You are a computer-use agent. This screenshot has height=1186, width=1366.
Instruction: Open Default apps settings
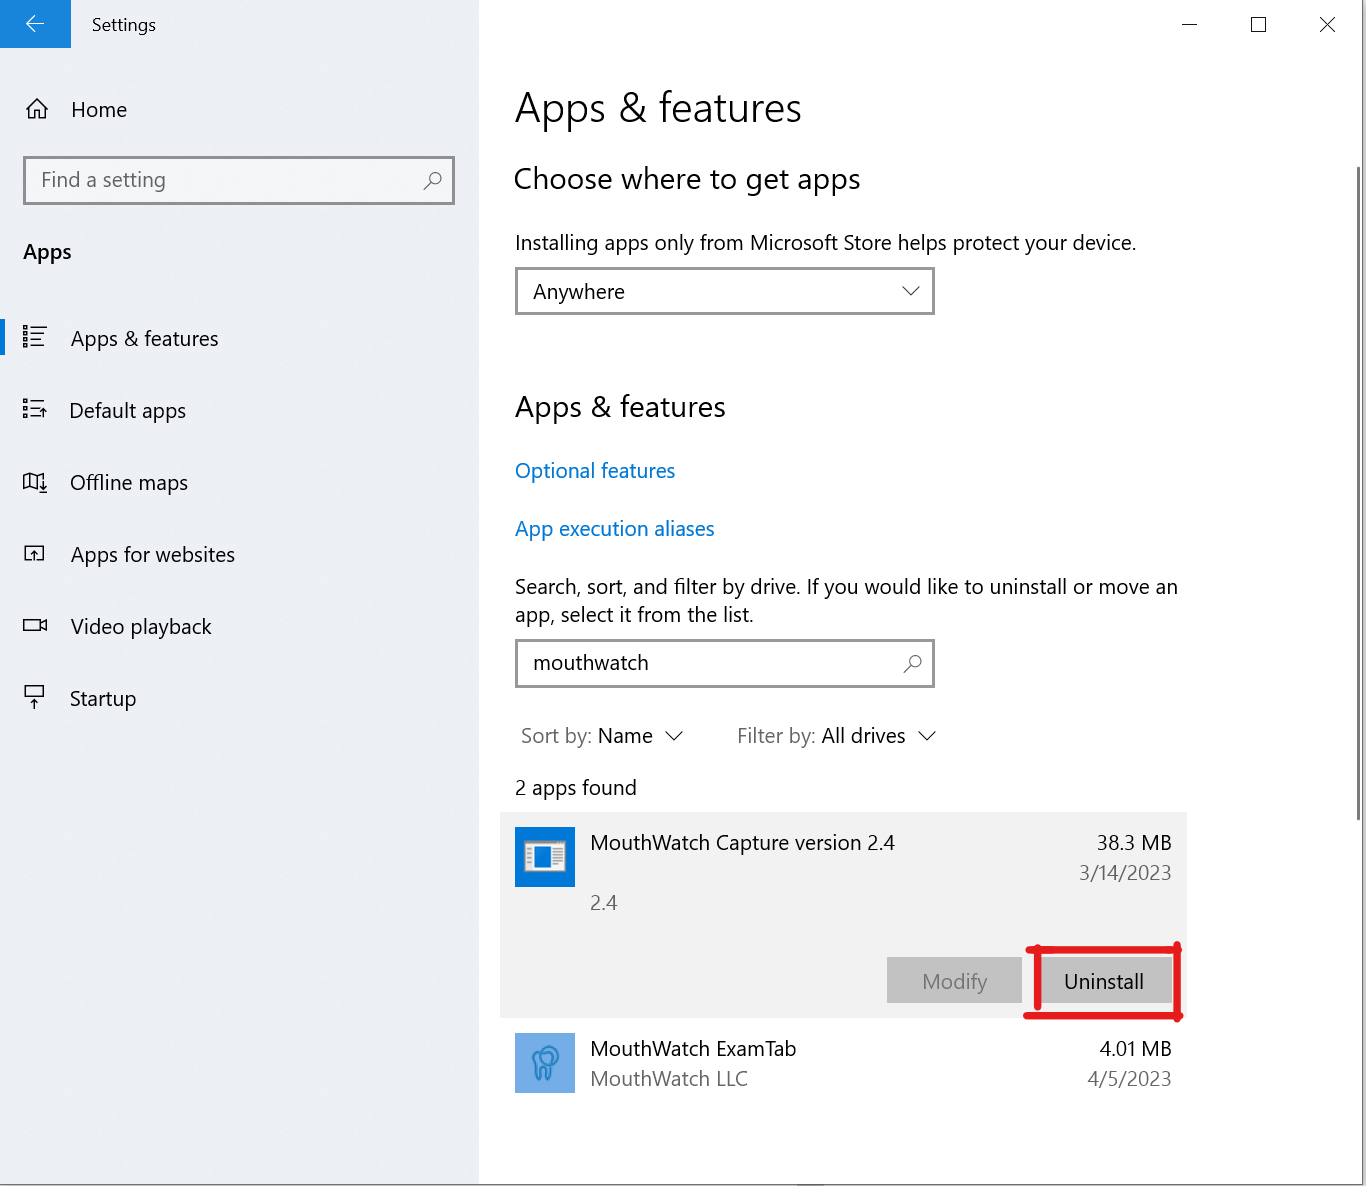tap(127, 411)
